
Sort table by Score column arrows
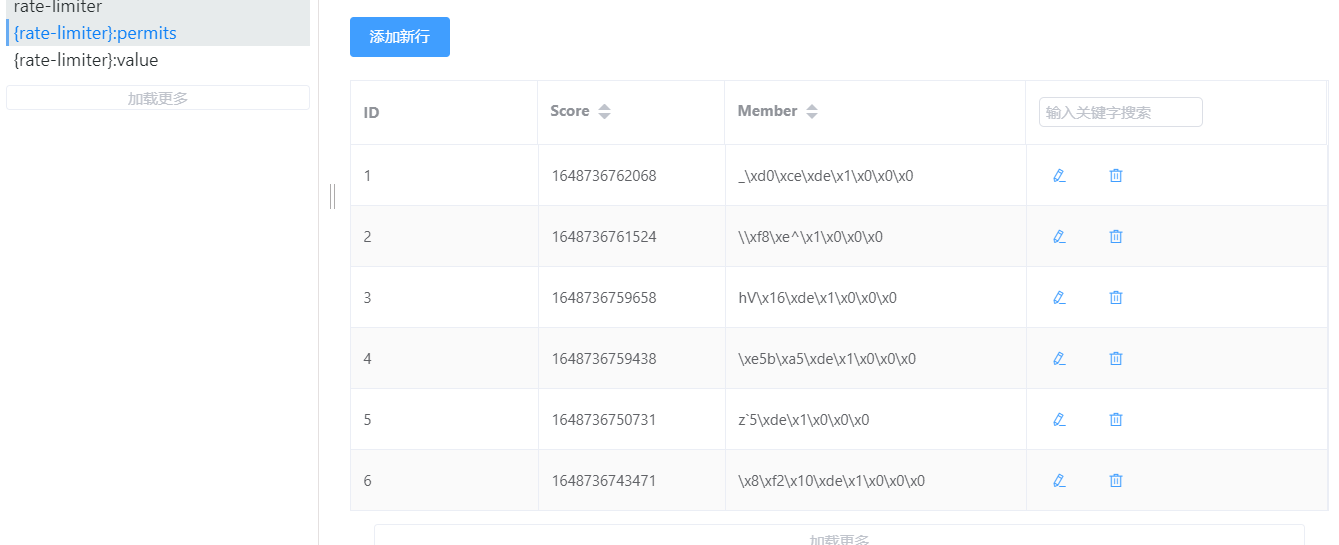click(604, 112)
